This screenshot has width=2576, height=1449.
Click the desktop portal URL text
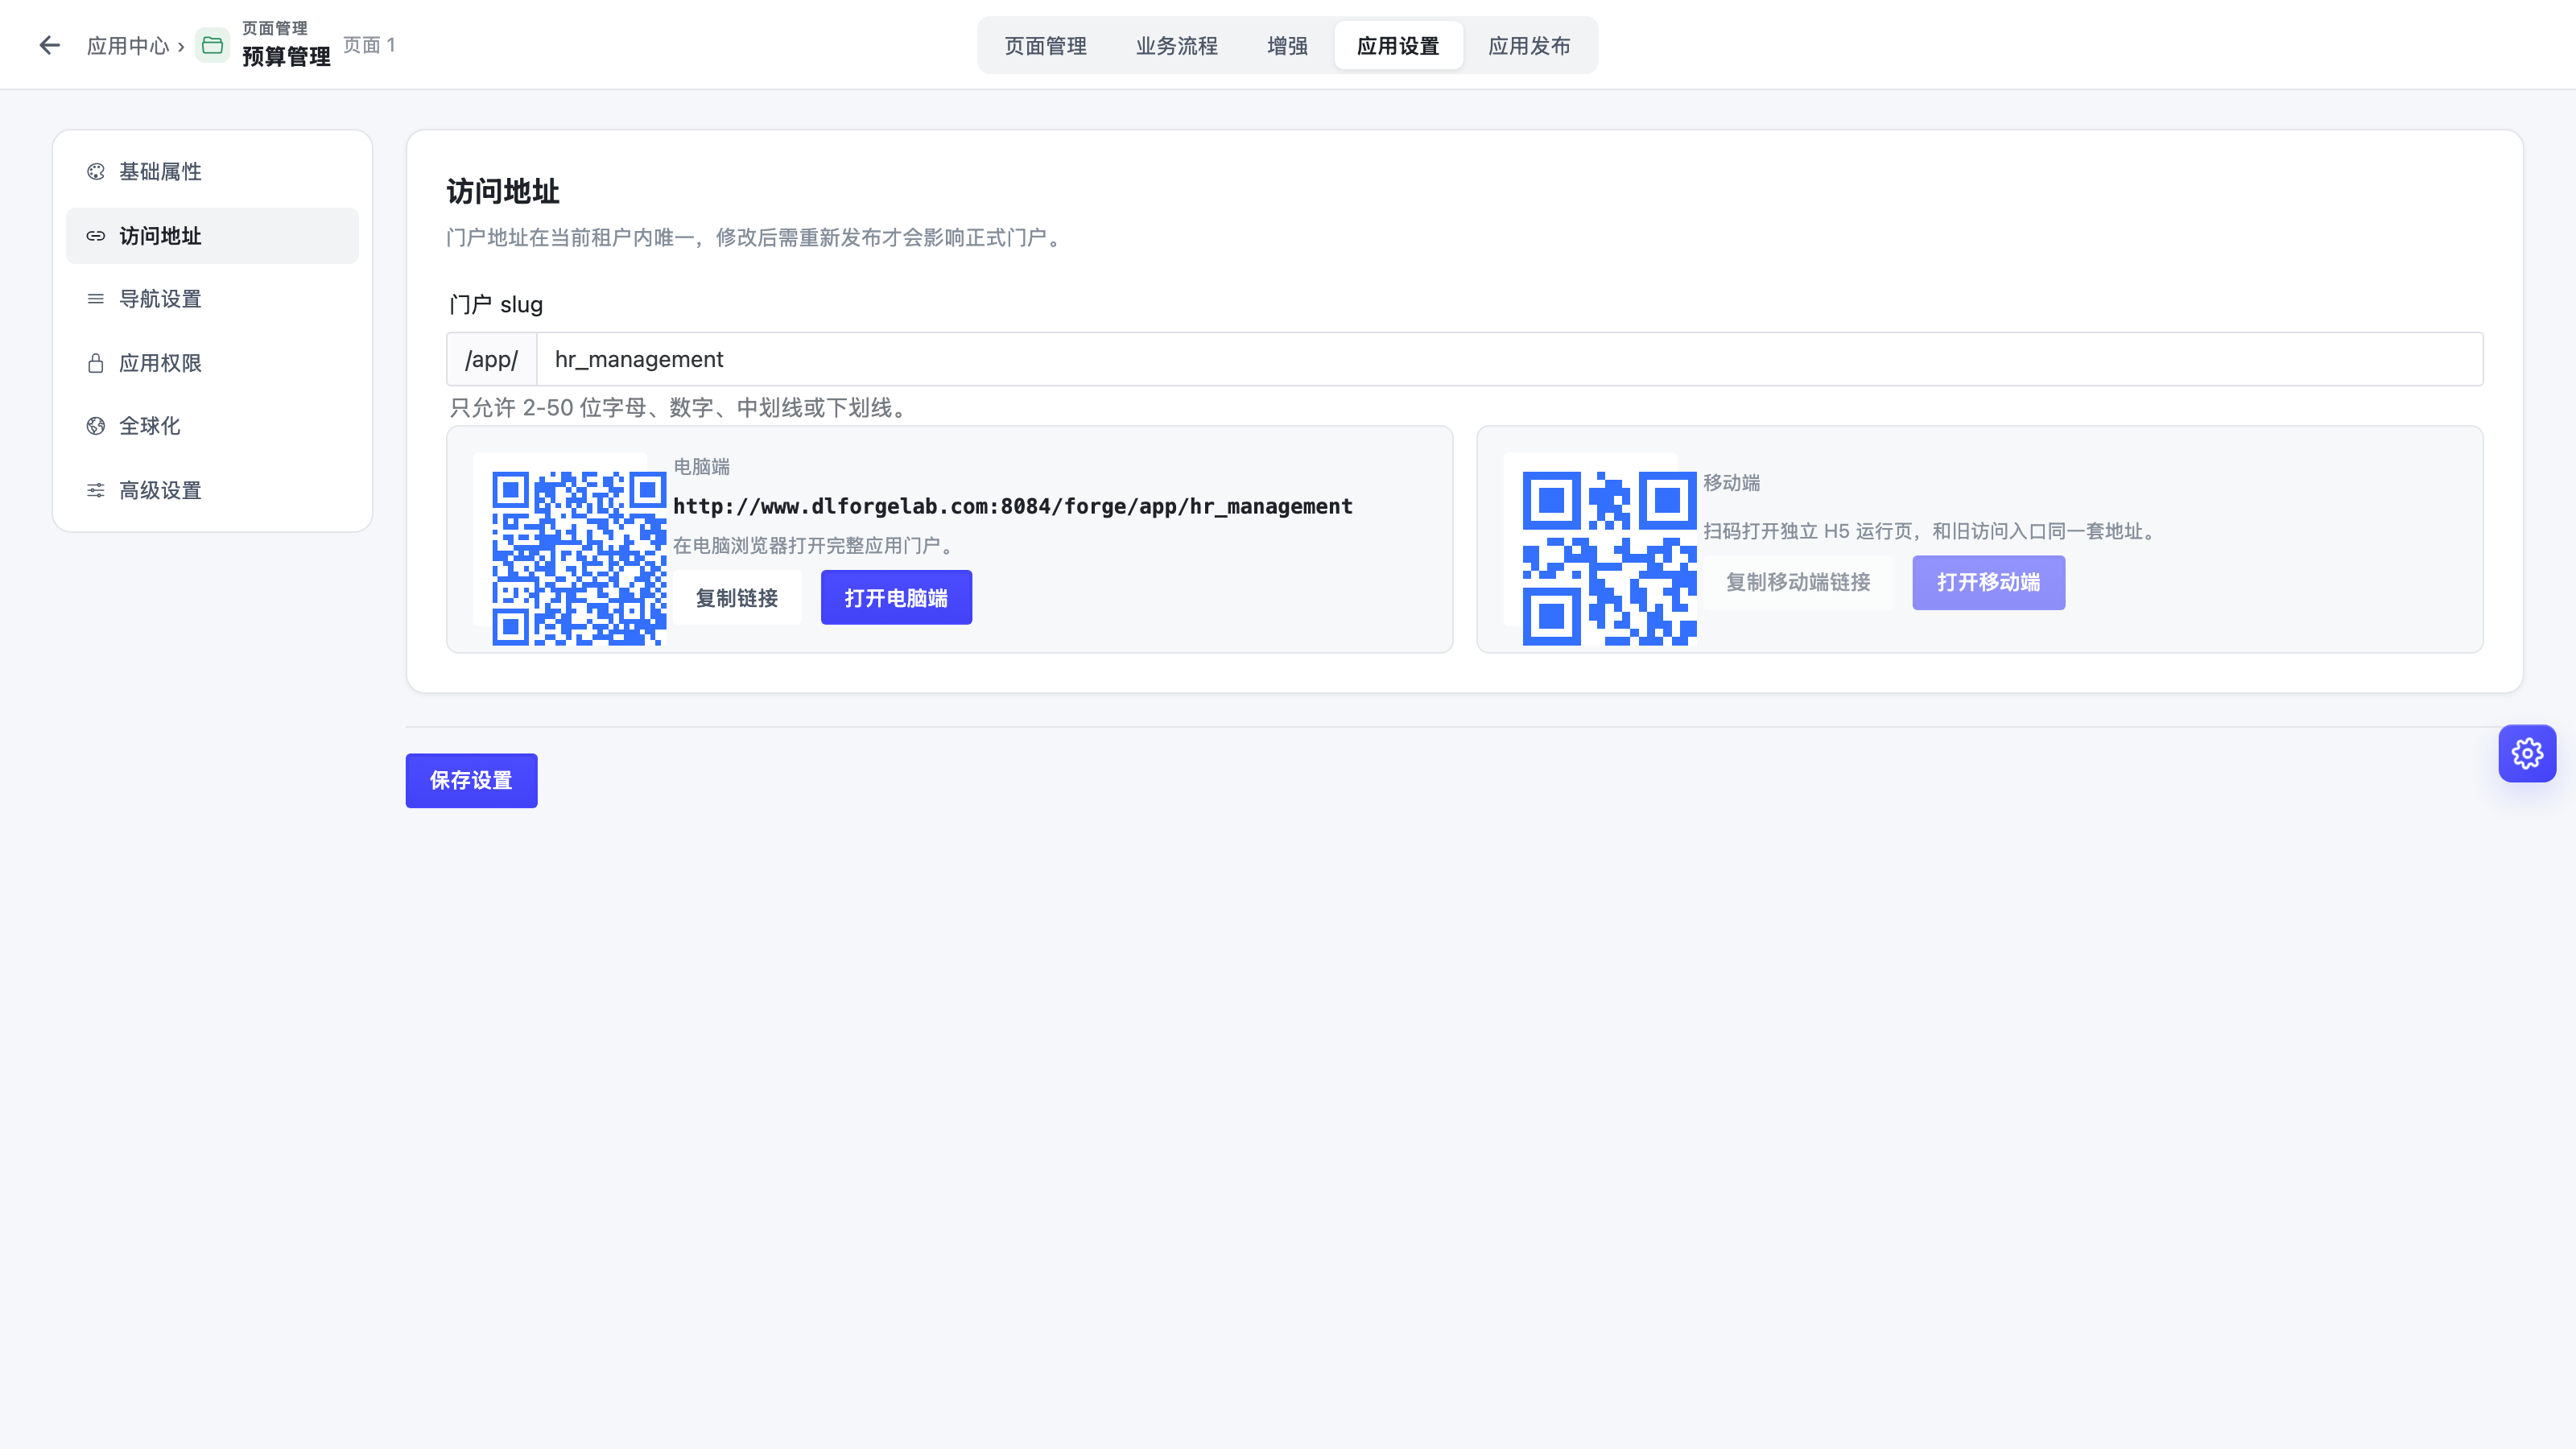point(1012,506)
